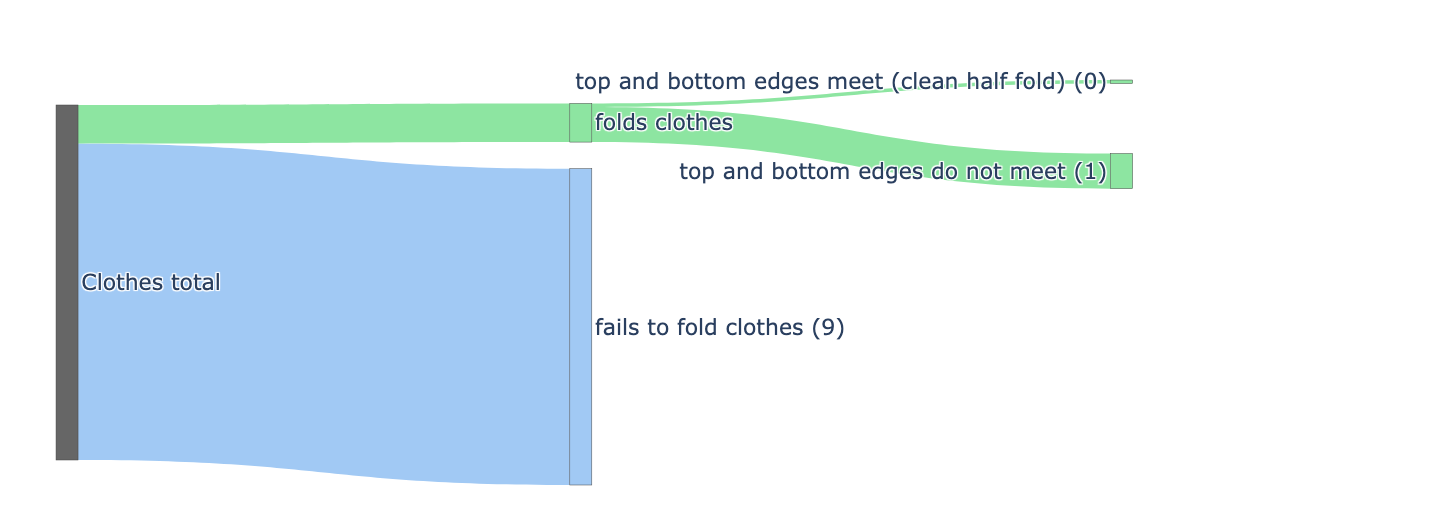
Task: Click the green "folds clothes" node rectangle
Action: click(x=580, y=123)
